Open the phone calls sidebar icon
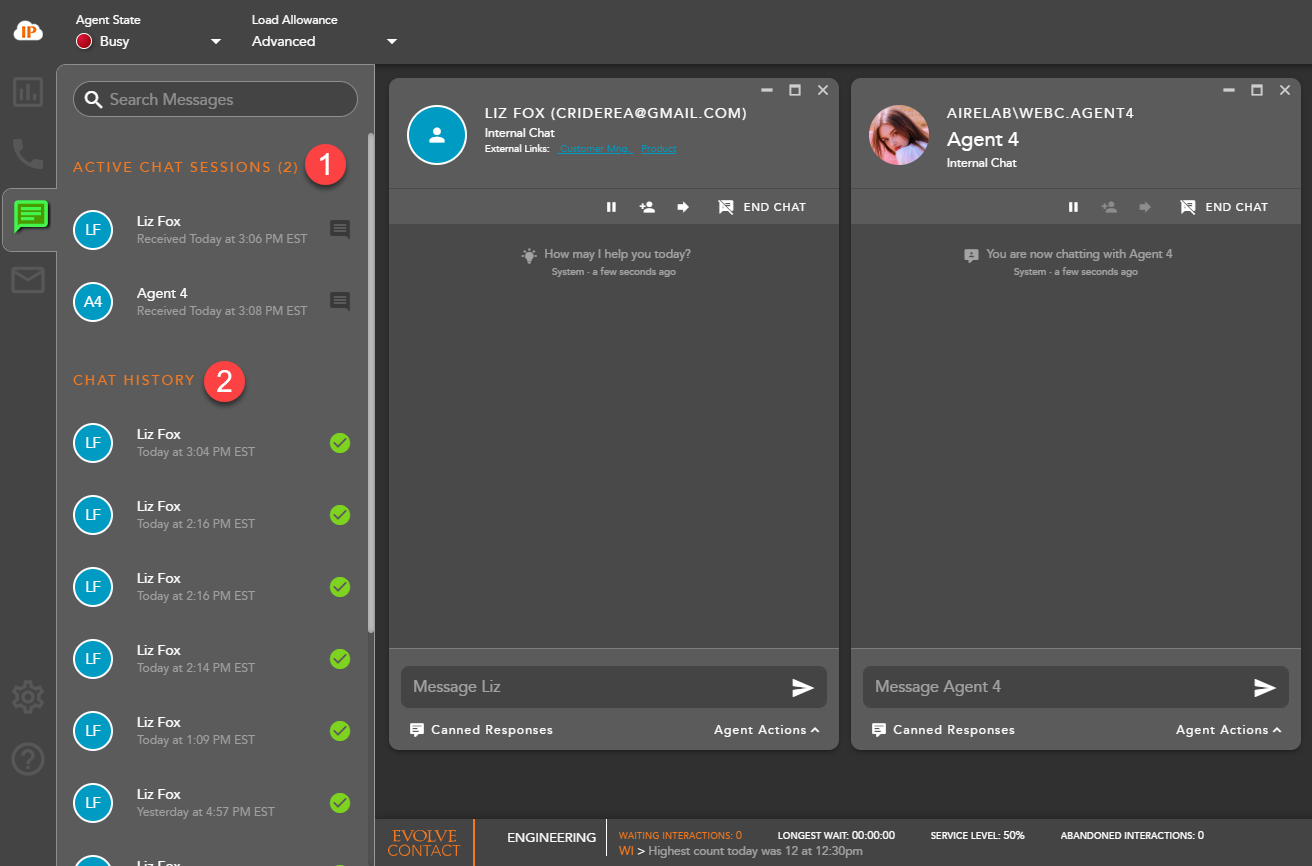This screenshot has height=866, width=1312. pyautogui.click(x=28, y=153)
